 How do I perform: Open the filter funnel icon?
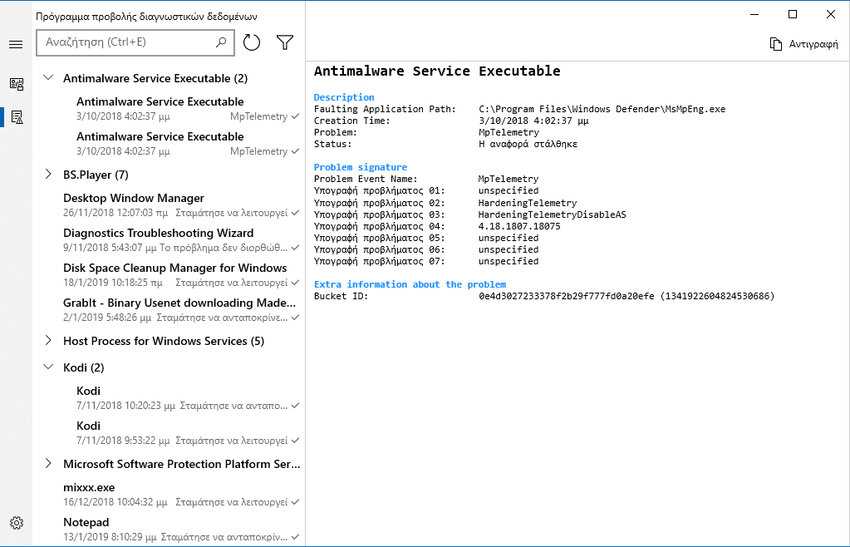285,42
